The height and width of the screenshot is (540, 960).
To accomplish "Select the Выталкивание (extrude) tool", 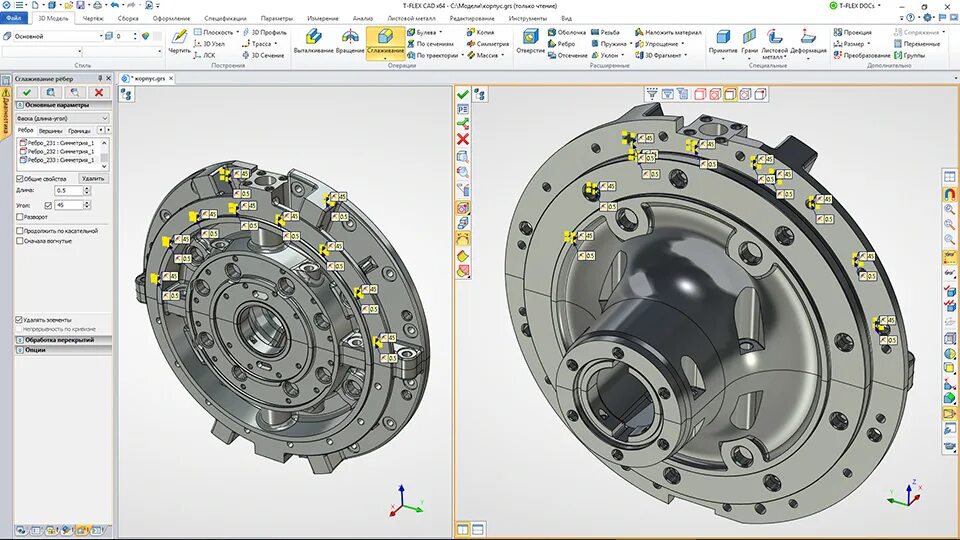I will pos(313,42).
